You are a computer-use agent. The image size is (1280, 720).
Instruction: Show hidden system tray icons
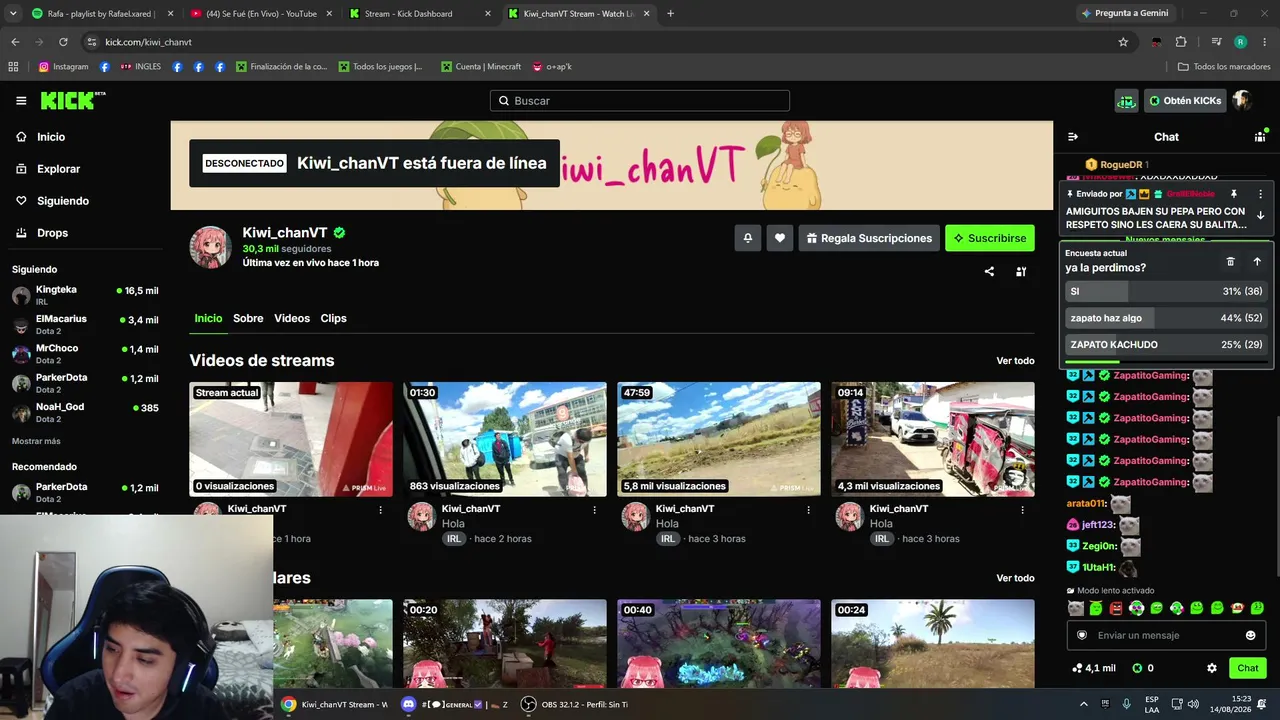[1083, 704]
